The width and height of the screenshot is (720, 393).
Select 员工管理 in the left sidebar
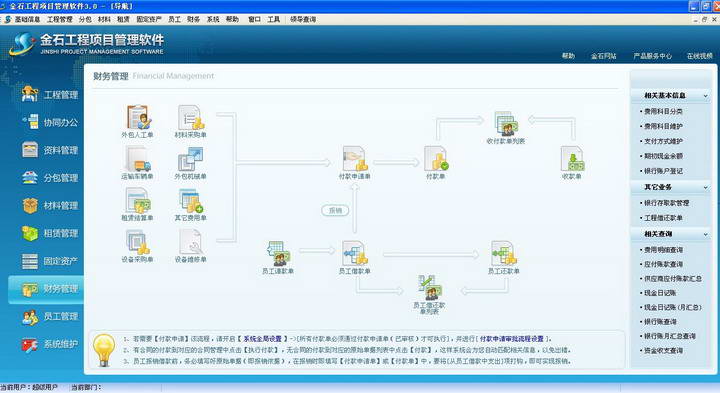click(50, 316)
